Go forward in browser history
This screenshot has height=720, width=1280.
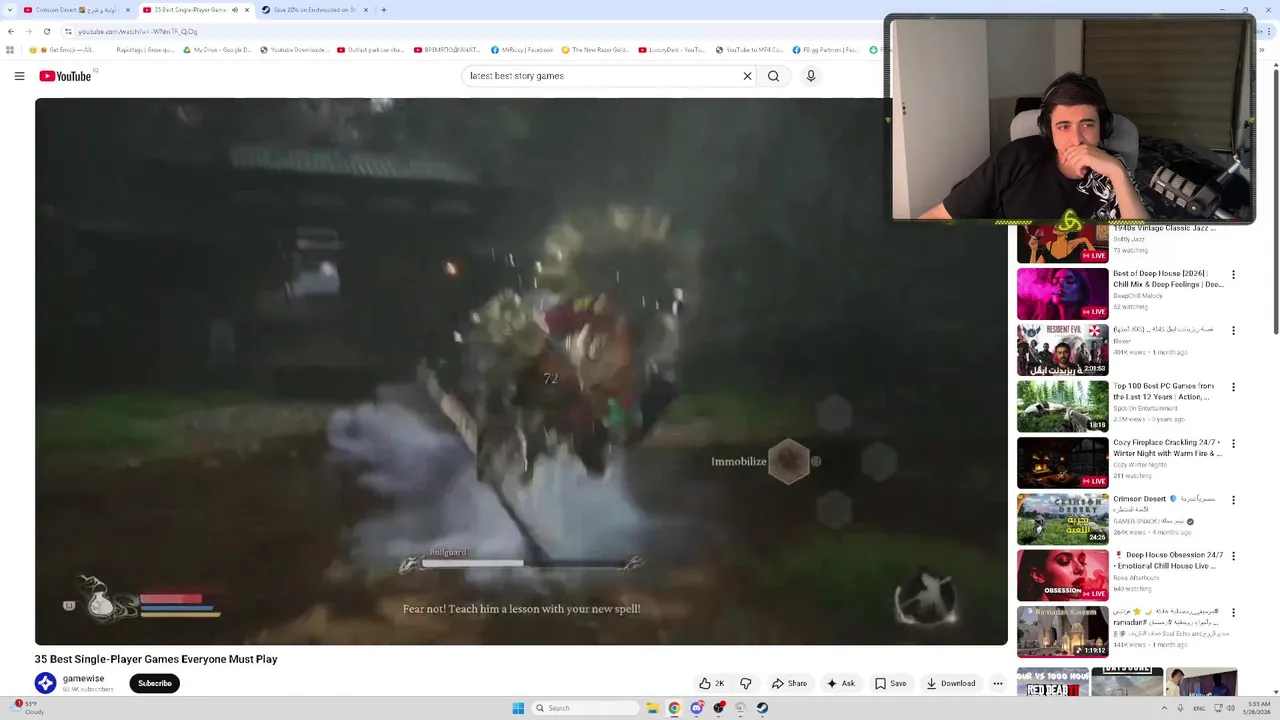tap(28, 31)
